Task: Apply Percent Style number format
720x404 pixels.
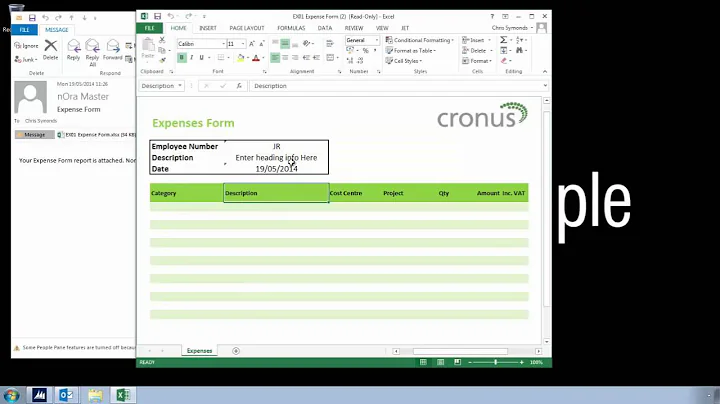Action: pos(366,50)
